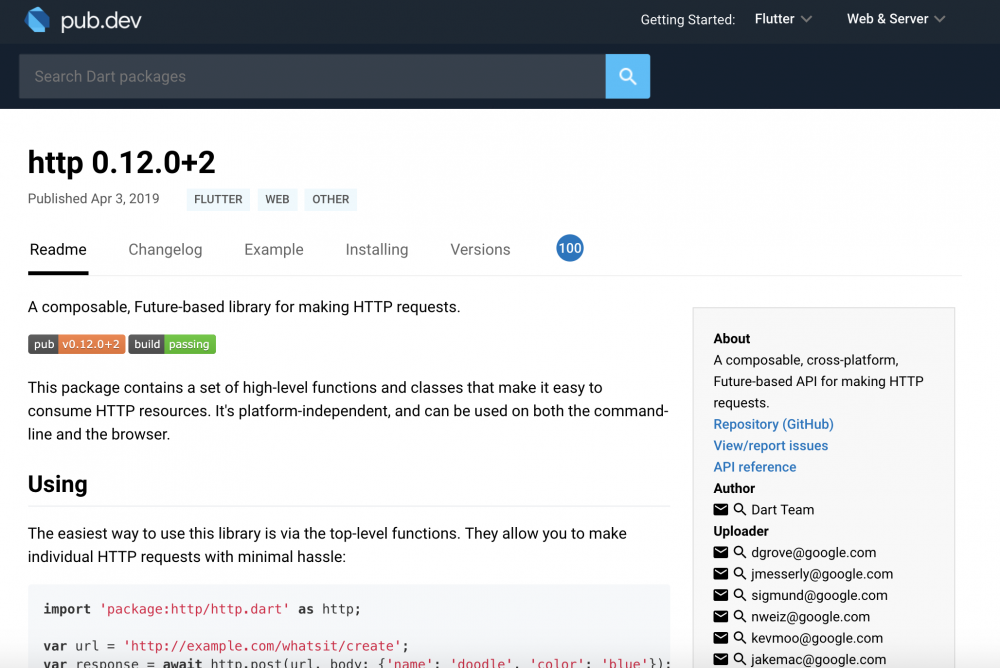The image size is (1000, 668).
Task: Switch to the Changelog tab
Action: coord(165,250)
